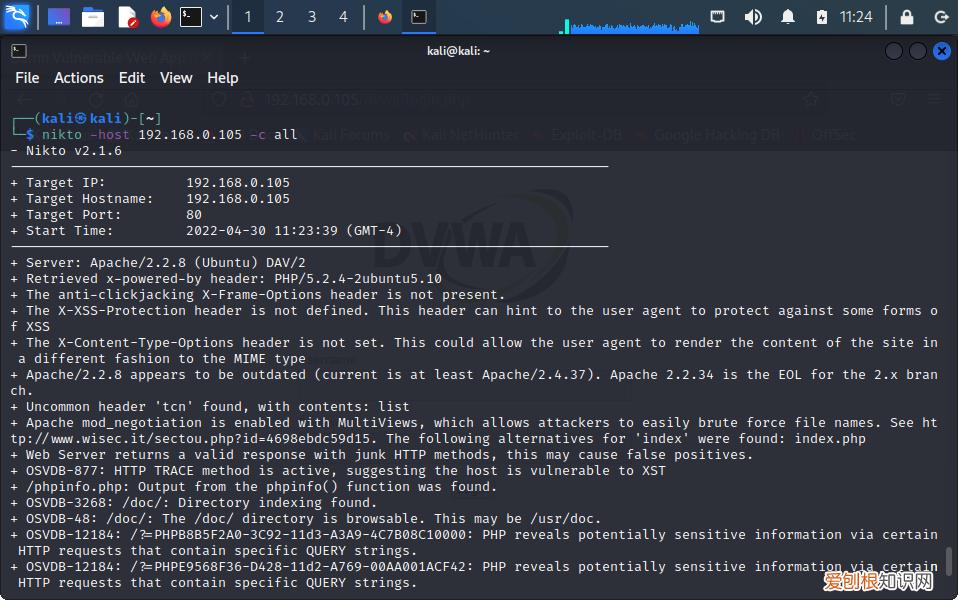958x600 pixels.
Task: Switch to Firefox window in taskbar
Action: point(385,17)
